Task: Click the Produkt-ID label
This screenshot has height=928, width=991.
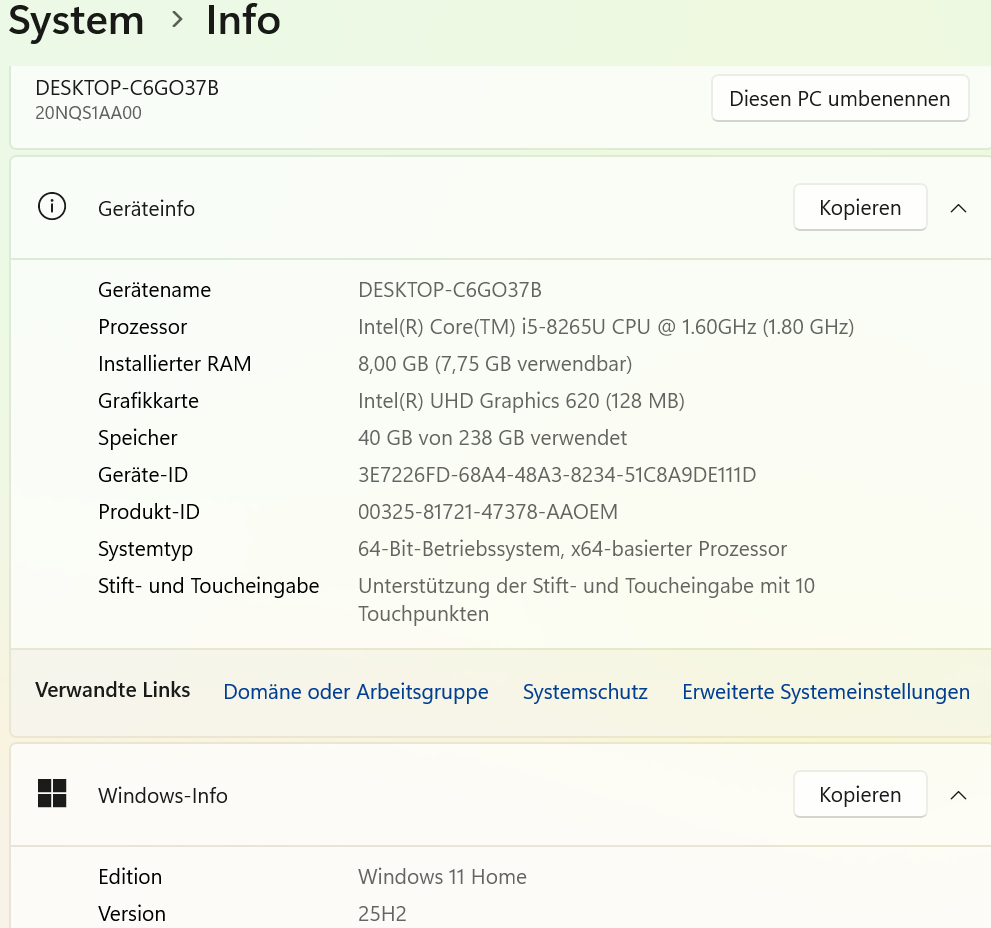Action: click(x=149, y=511)
